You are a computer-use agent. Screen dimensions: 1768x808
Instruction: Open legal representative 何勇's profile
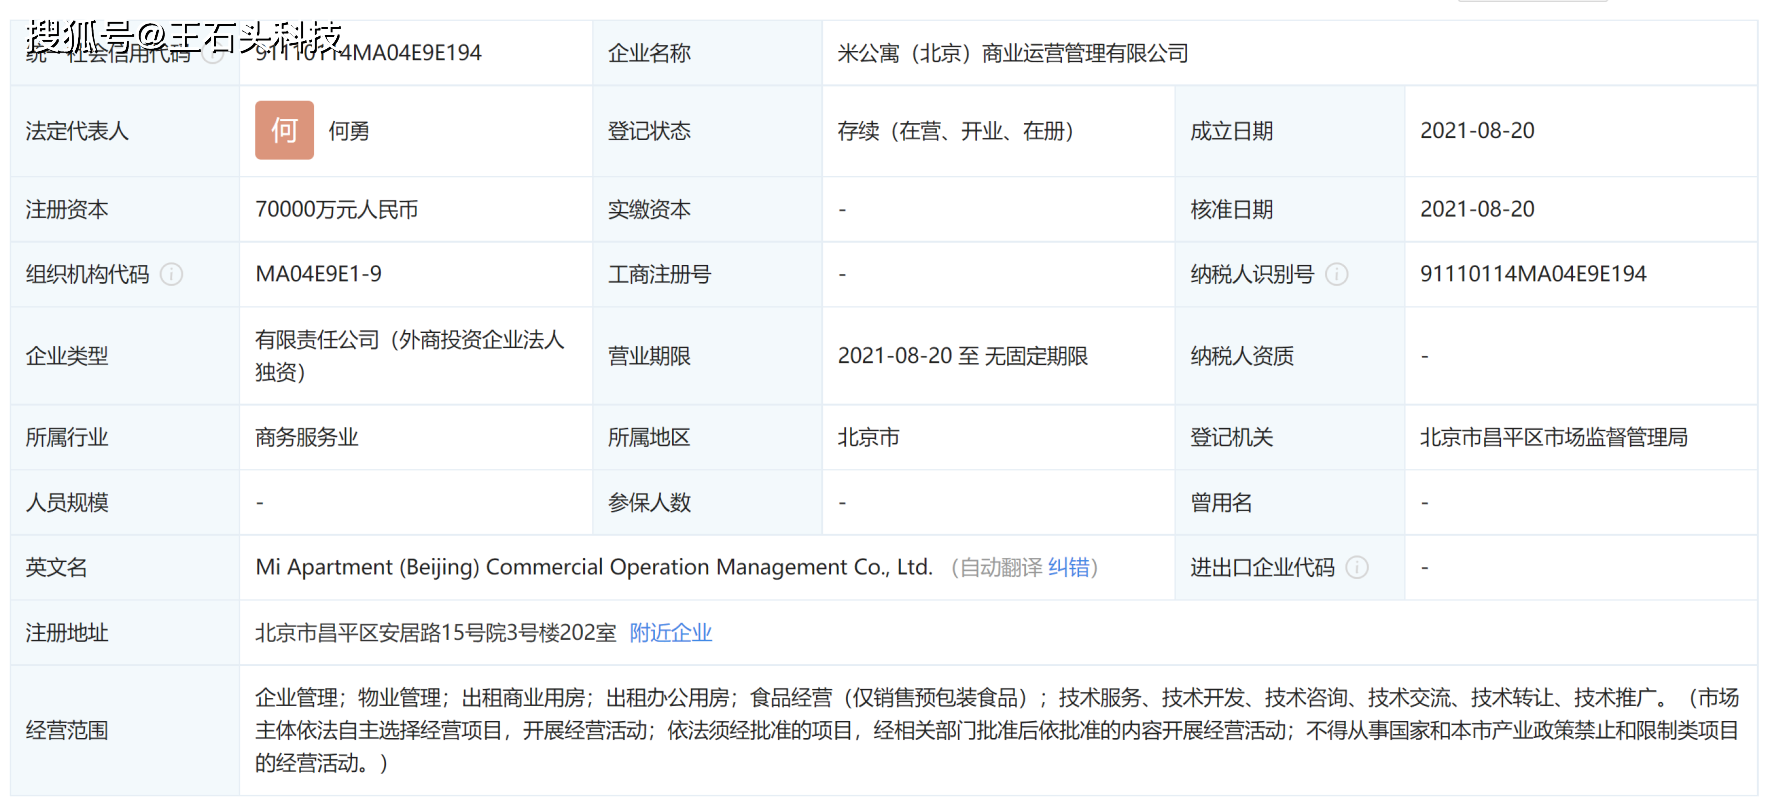pyautogui.click(x=349, y=131)
